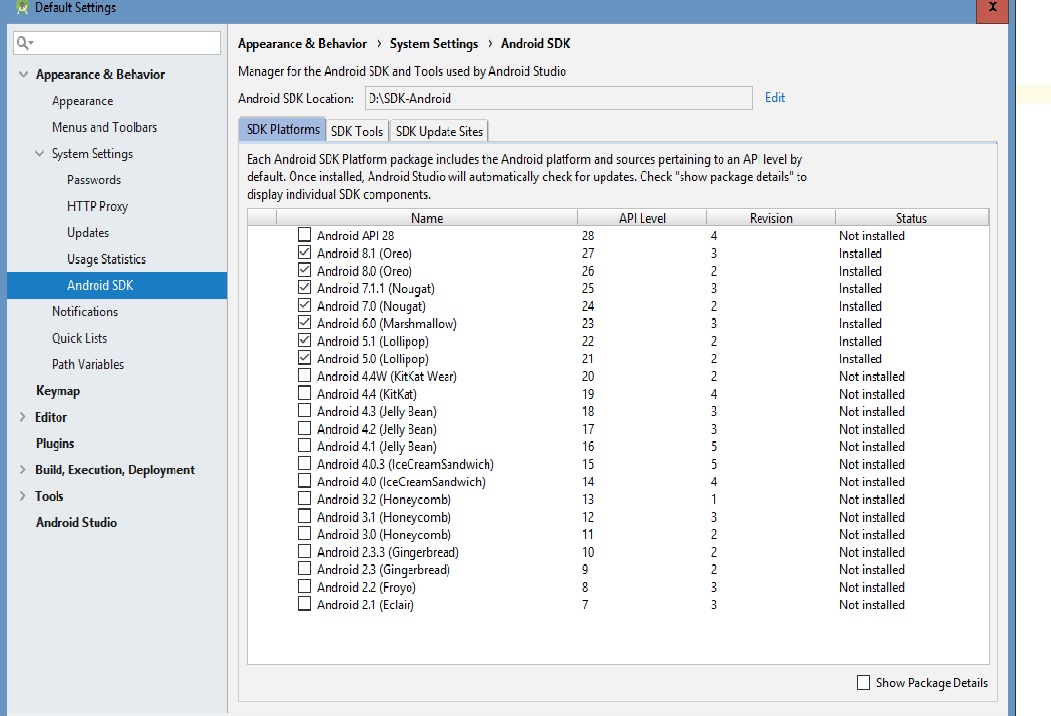Expand Build, Execution, Deployment section
This screenshot has height=716, width=1051.
[23, 470]
